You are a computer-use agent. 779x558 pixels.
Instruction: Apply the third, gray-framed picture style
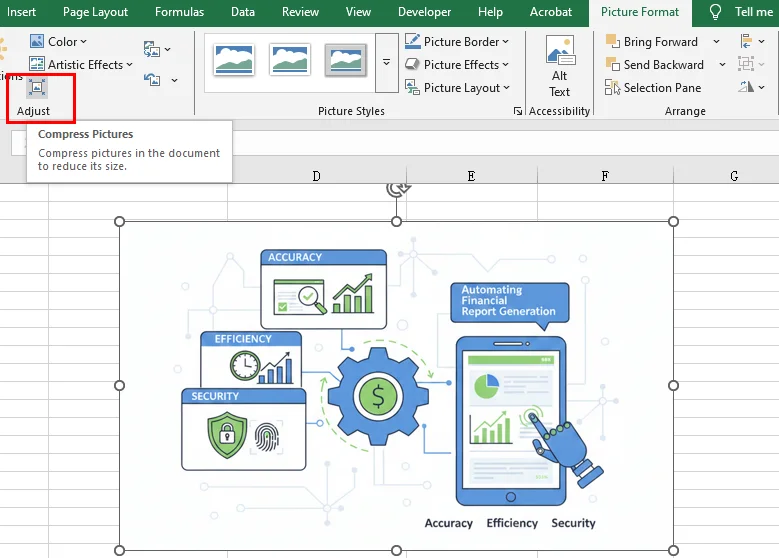(x=345, y=60)
